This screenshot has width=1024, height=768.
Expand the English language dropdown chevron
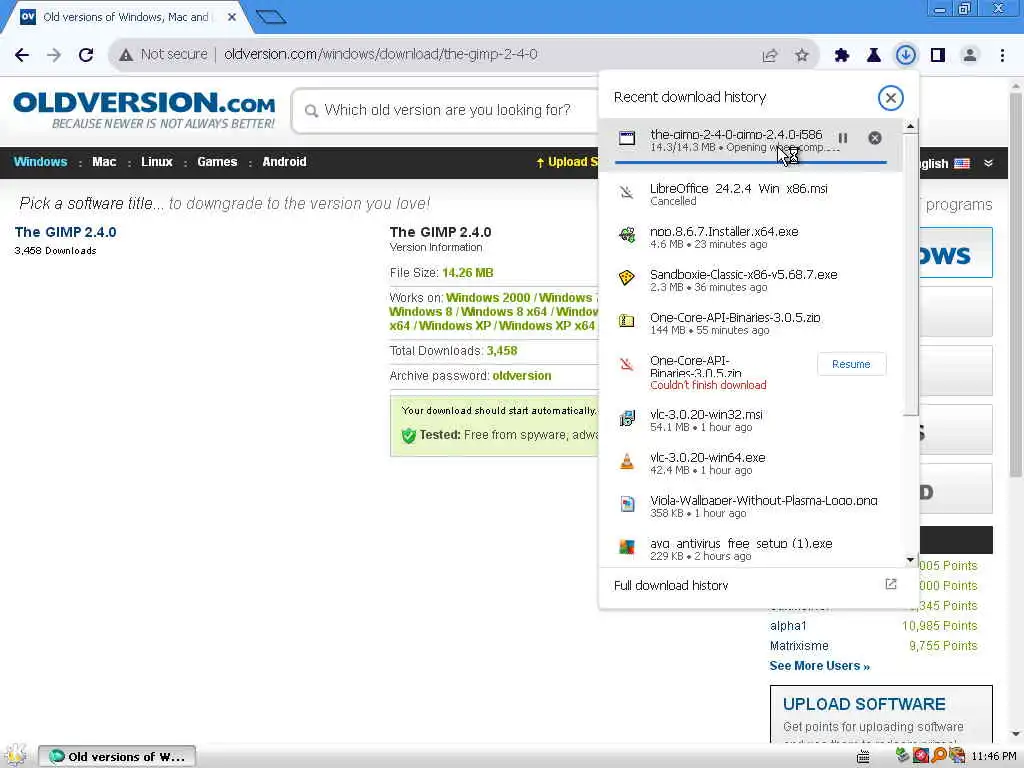(988, 163)
